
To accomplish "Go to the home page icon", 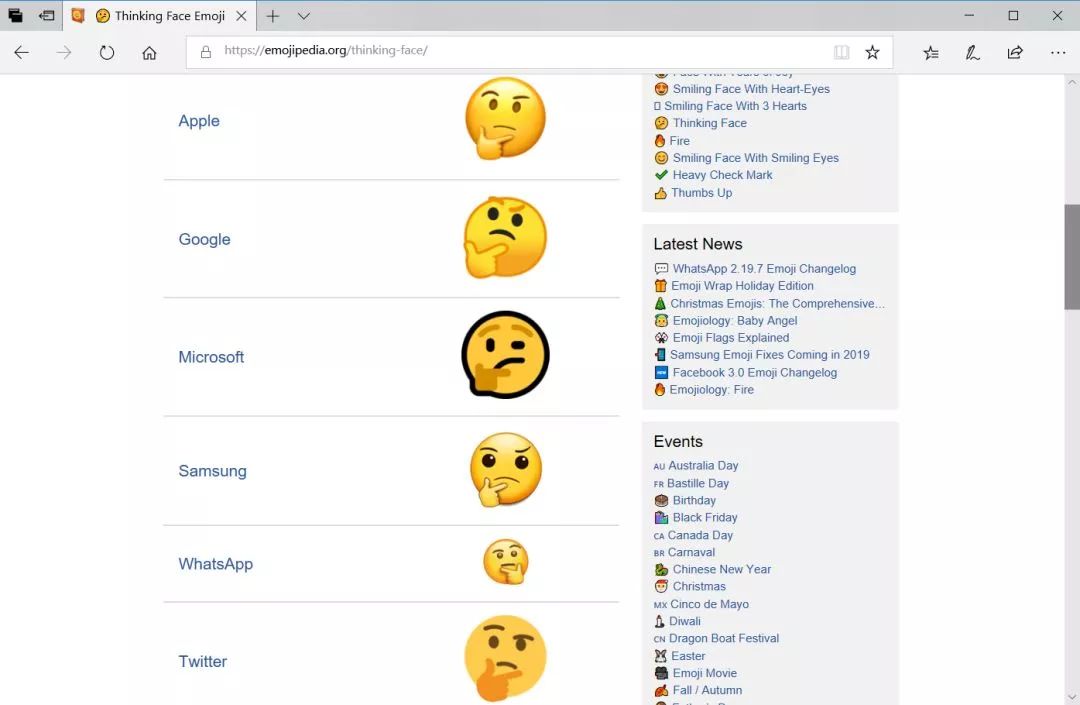I will 149,52.
